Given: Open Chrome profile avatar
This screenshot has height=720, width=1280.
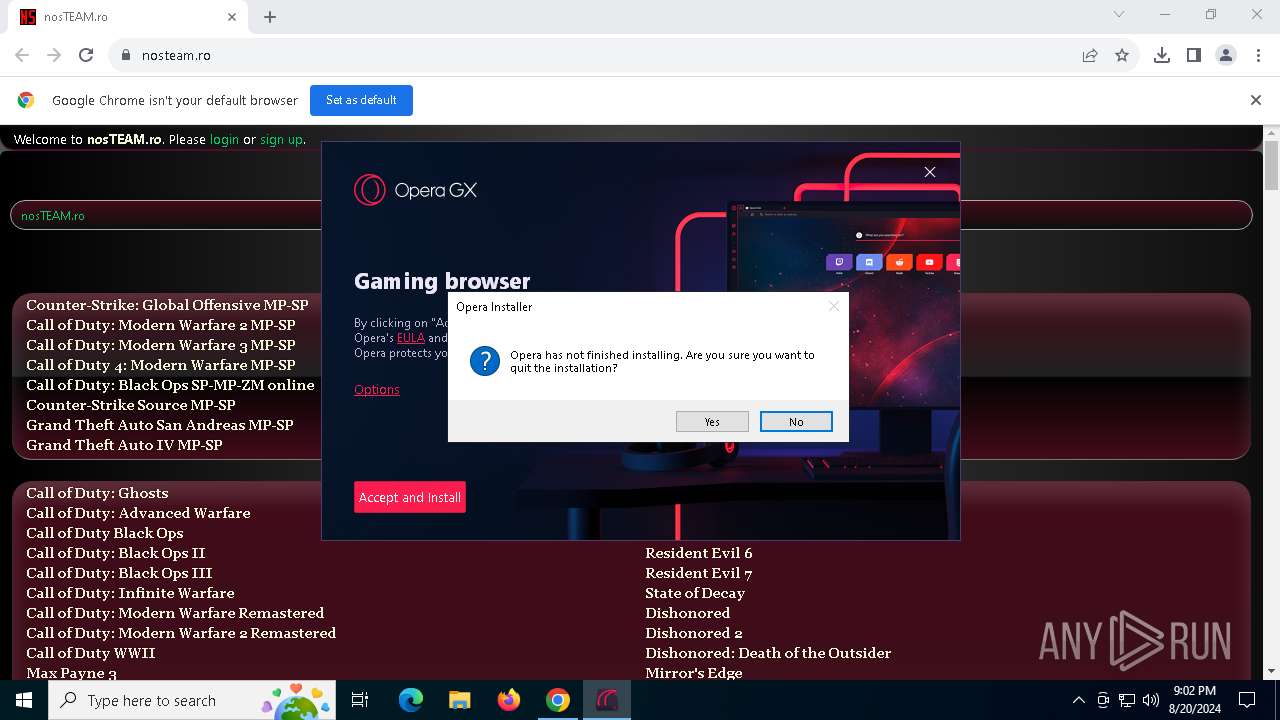Looking at the screenshot, I should point(1226,55).
